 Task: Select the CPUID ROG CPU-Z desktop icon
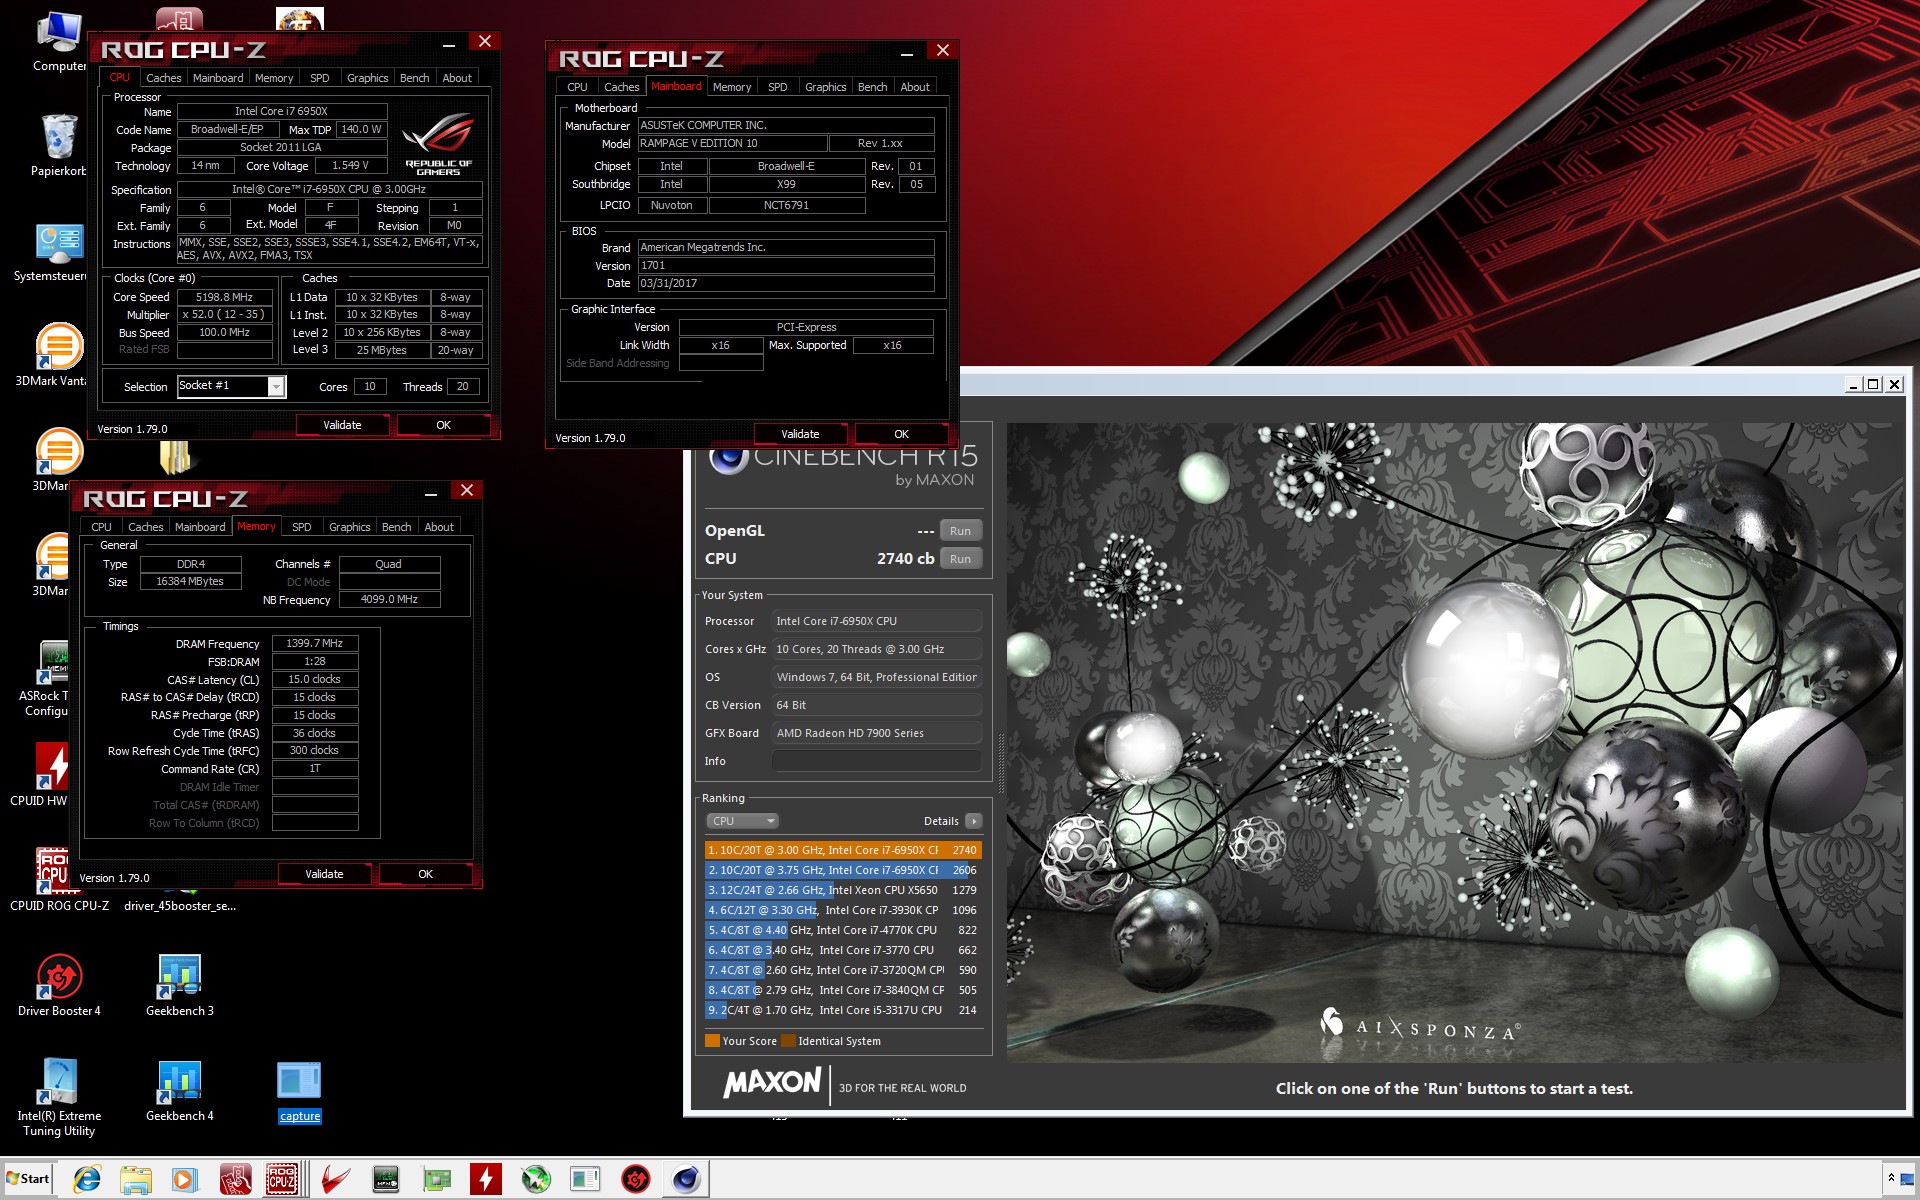59,880
